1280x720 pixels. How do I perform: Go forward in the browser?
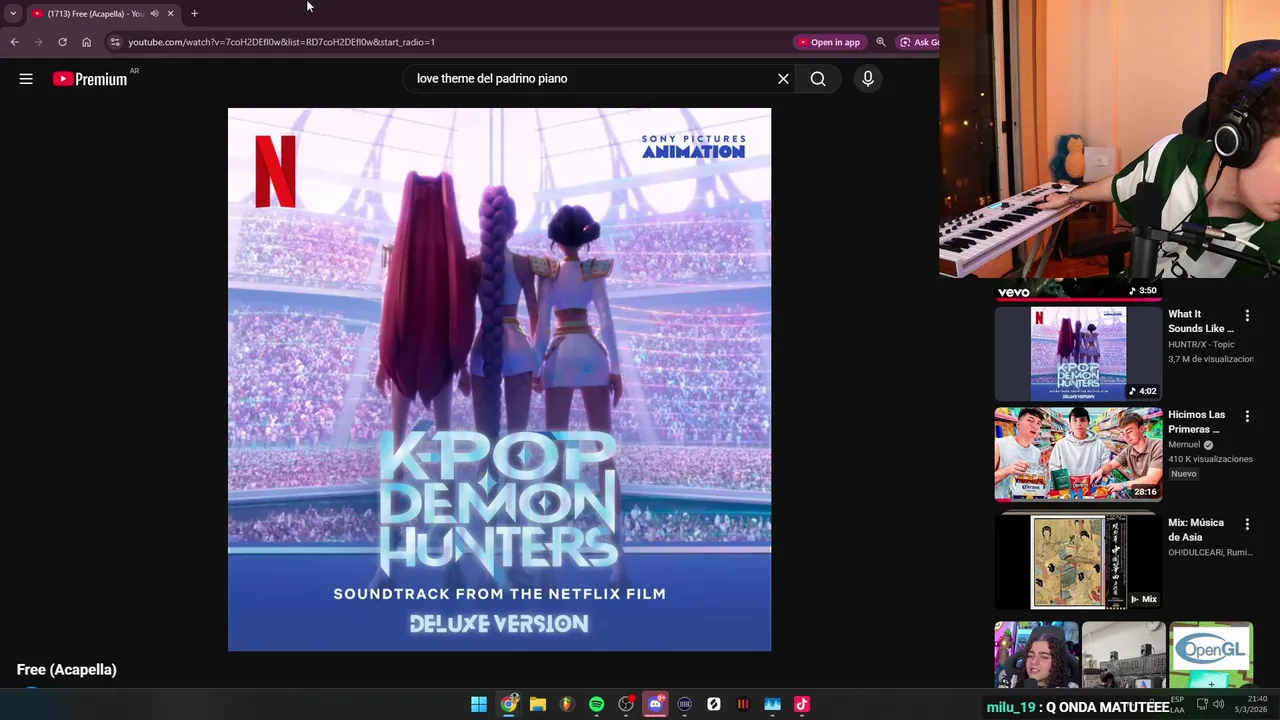[38, 42]
